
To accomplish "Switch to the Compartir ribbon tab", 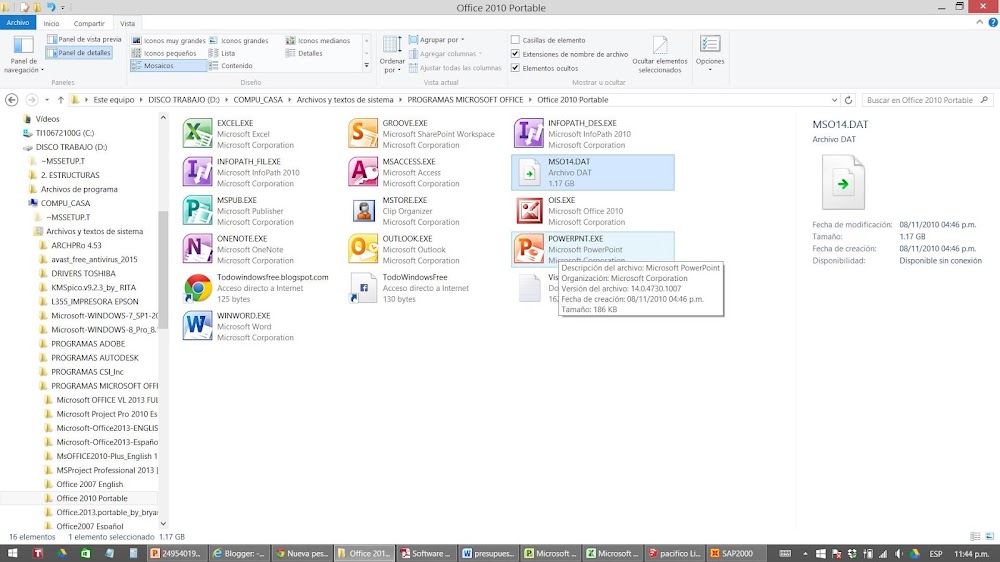I will pos(89,24).
